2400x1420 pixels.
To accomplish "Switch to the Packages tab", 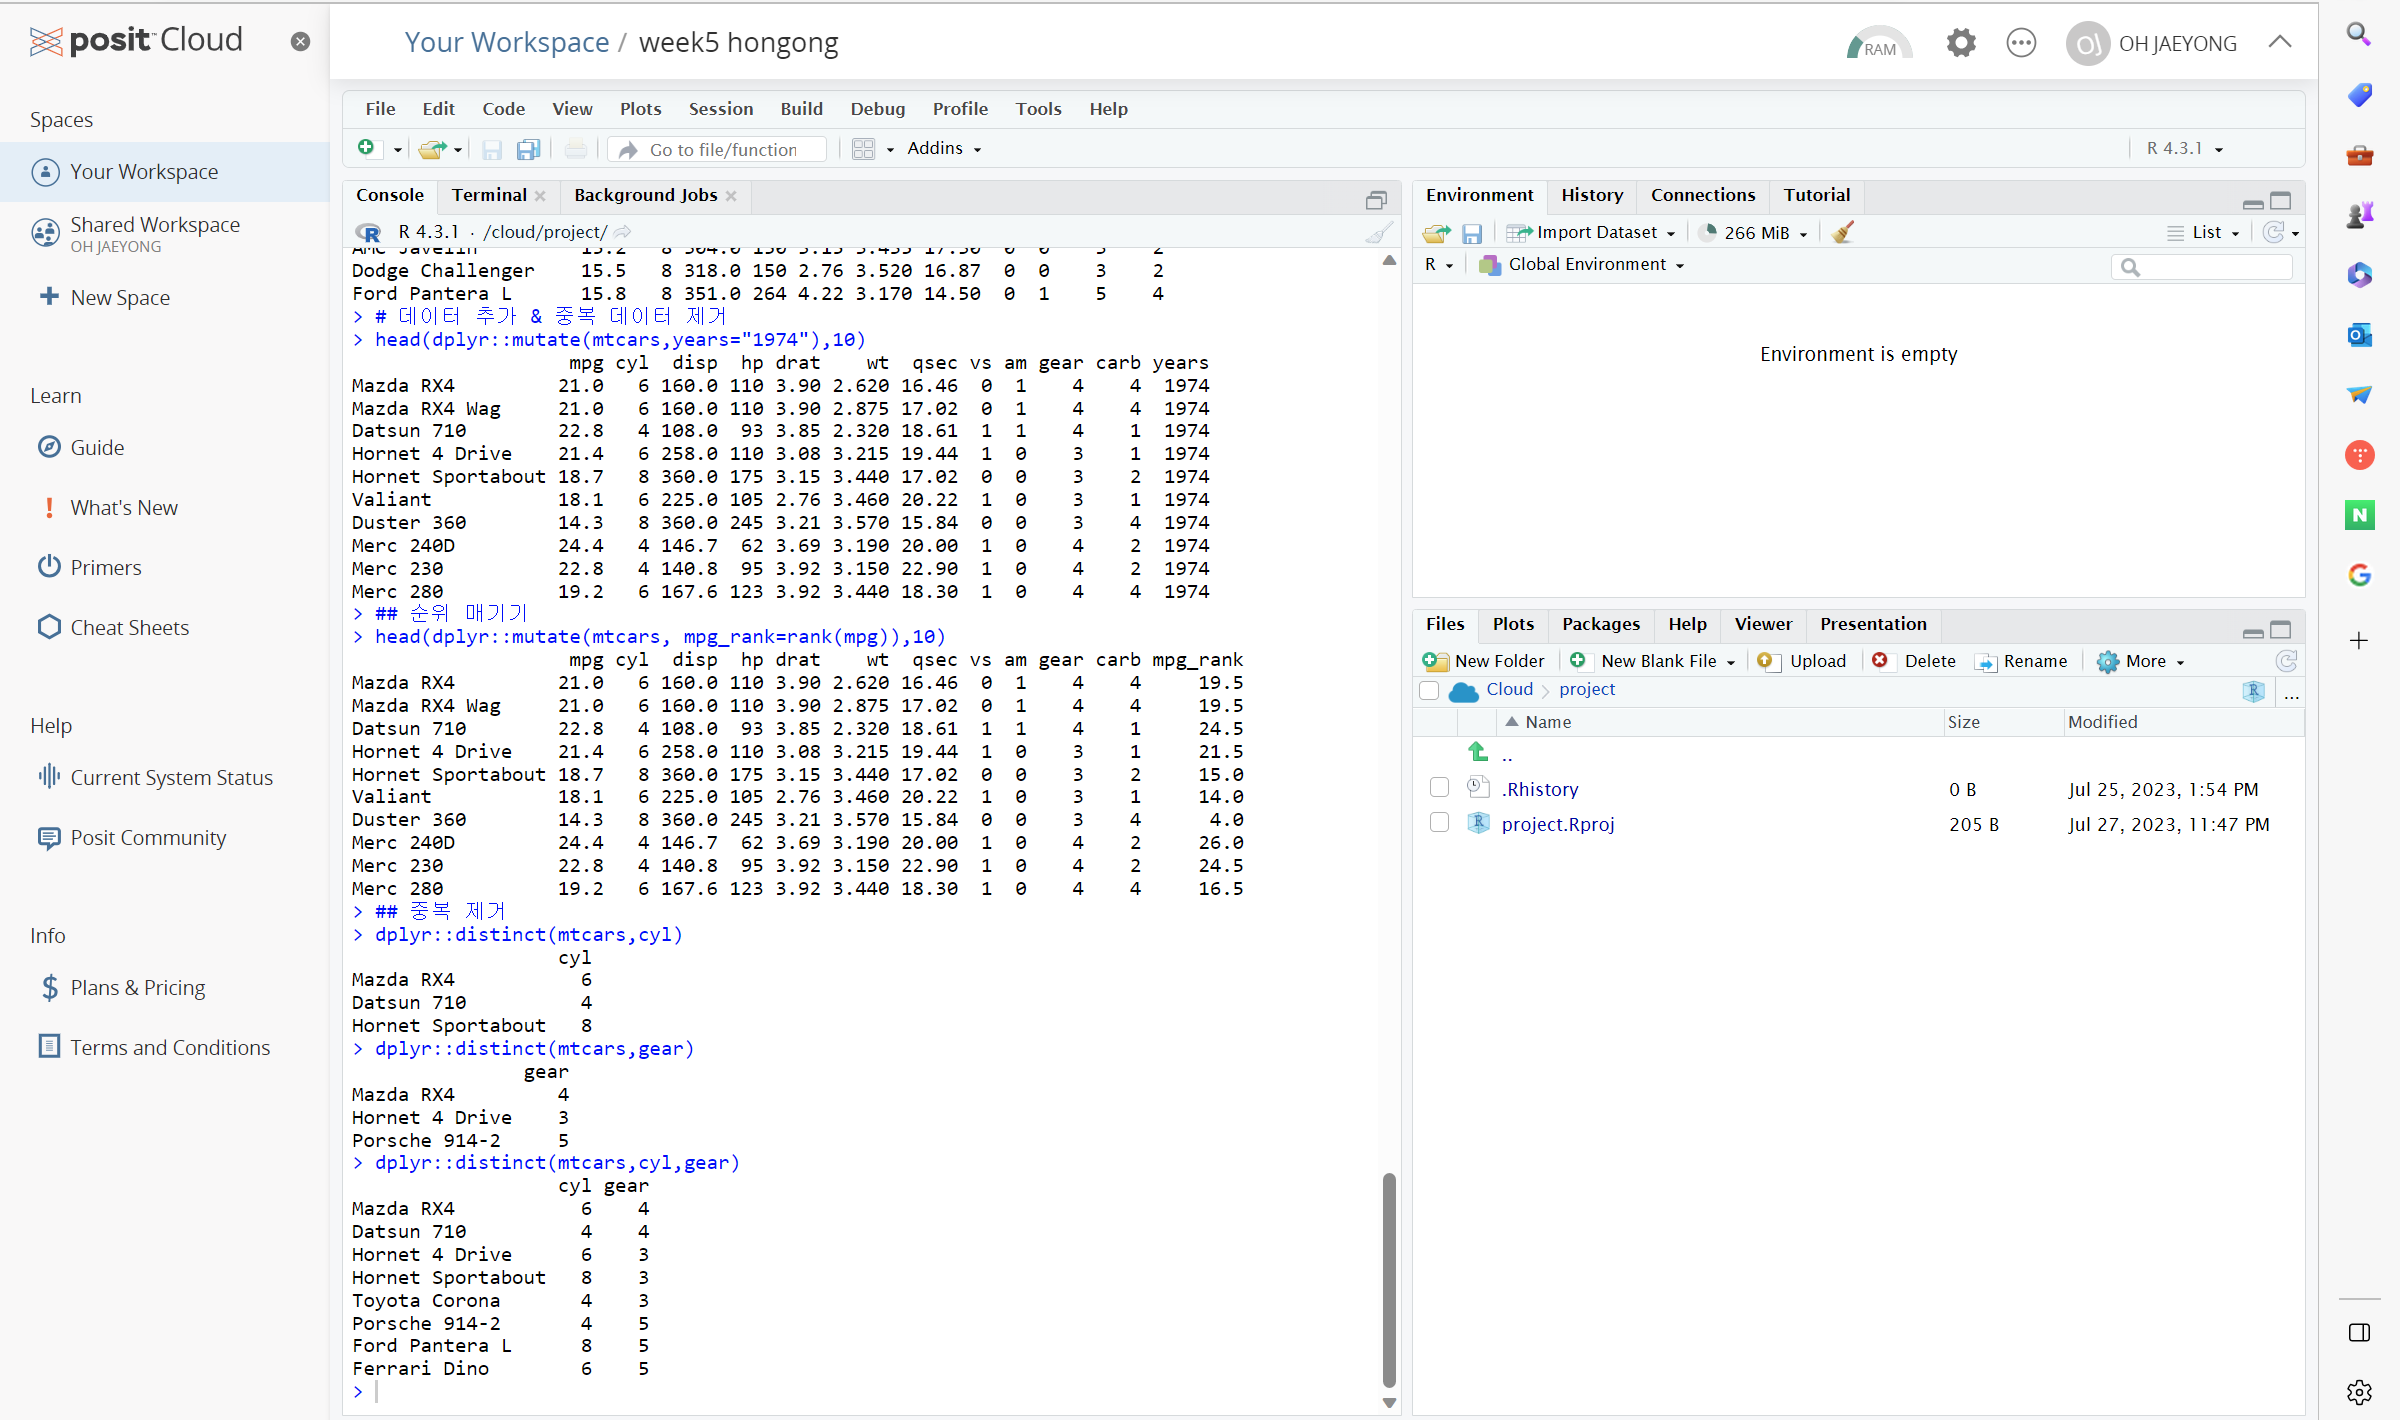I will [1600, 624].
